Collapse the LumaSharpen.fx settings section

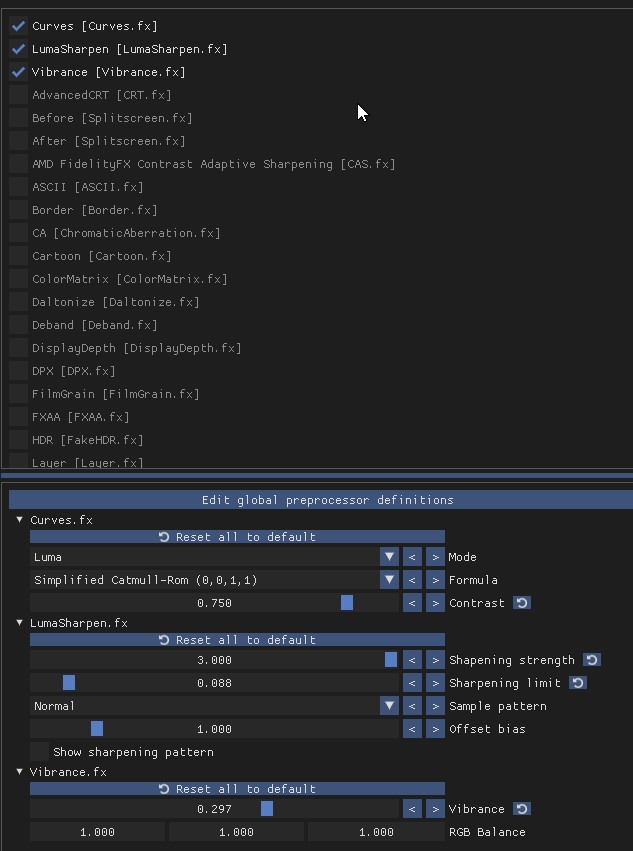[x=20, y=623]
